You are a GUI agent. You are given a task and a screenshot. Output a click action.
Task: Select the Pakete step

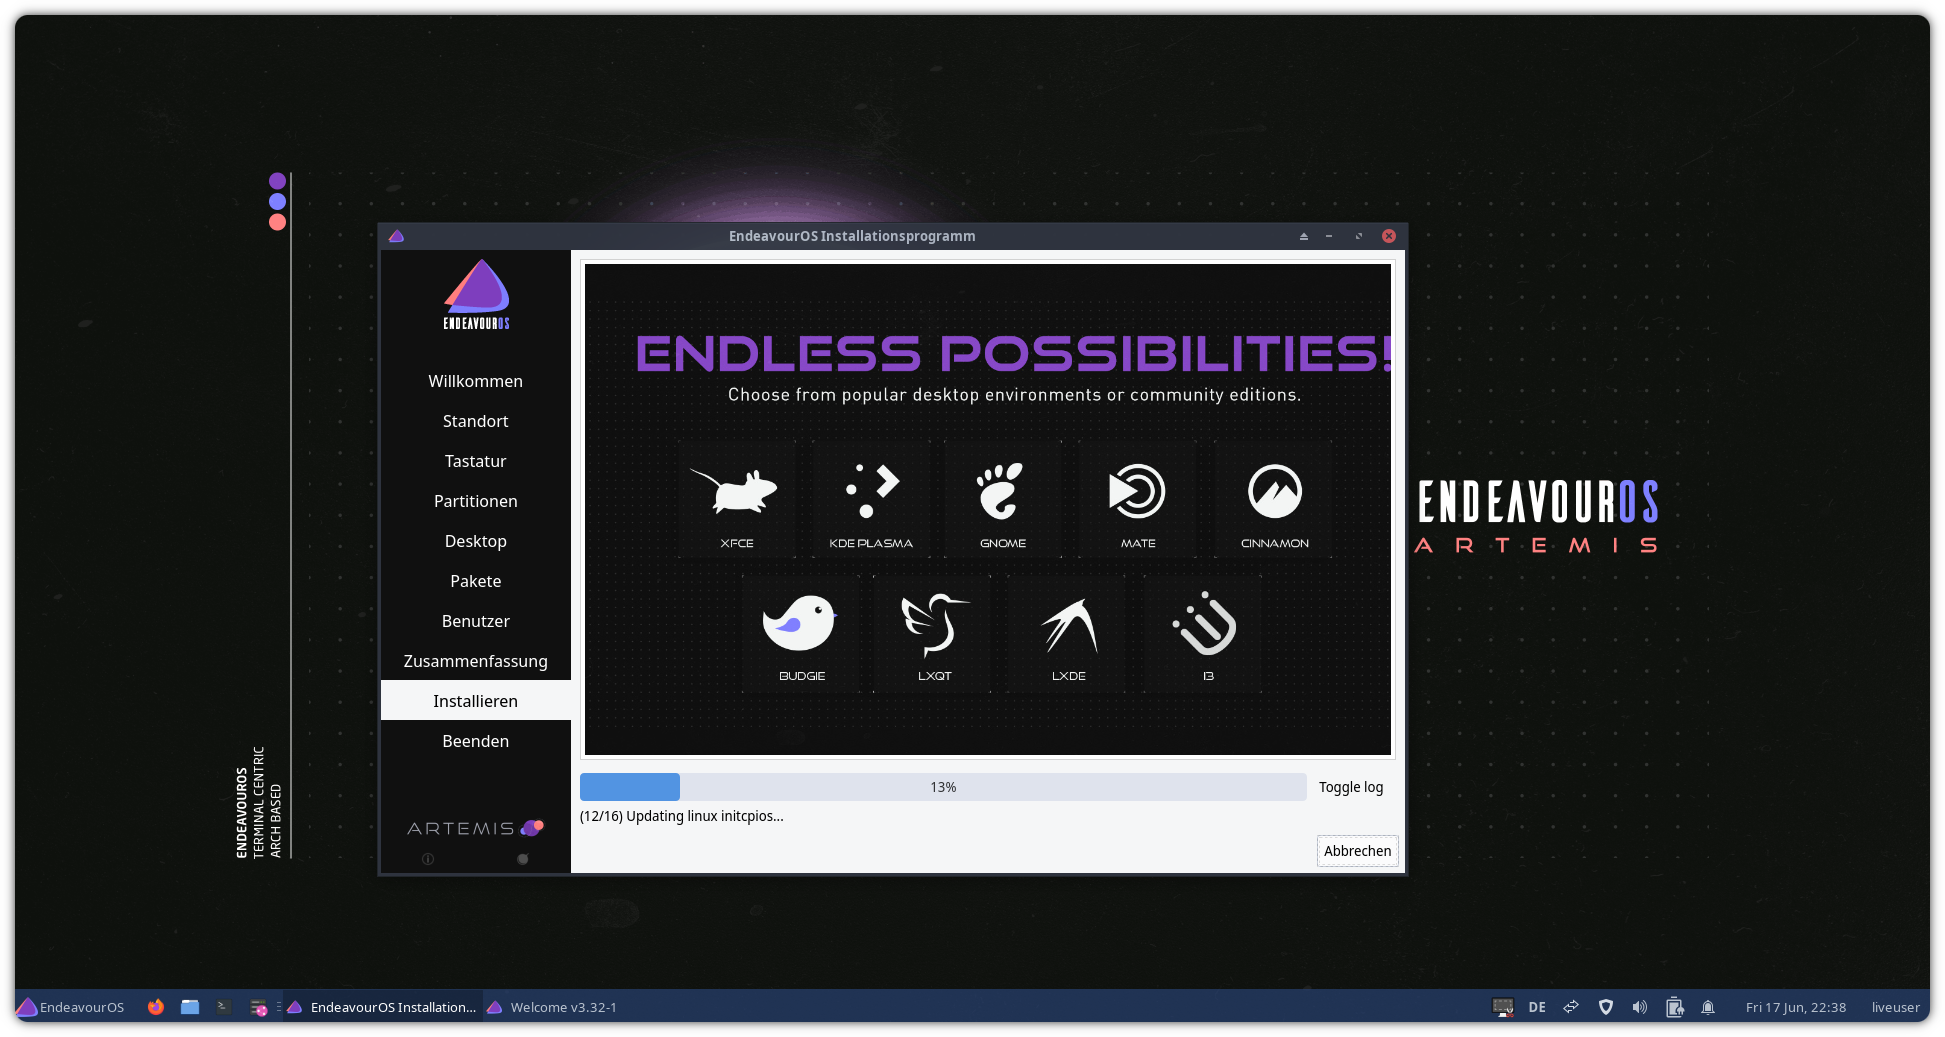tap(476, 581)
